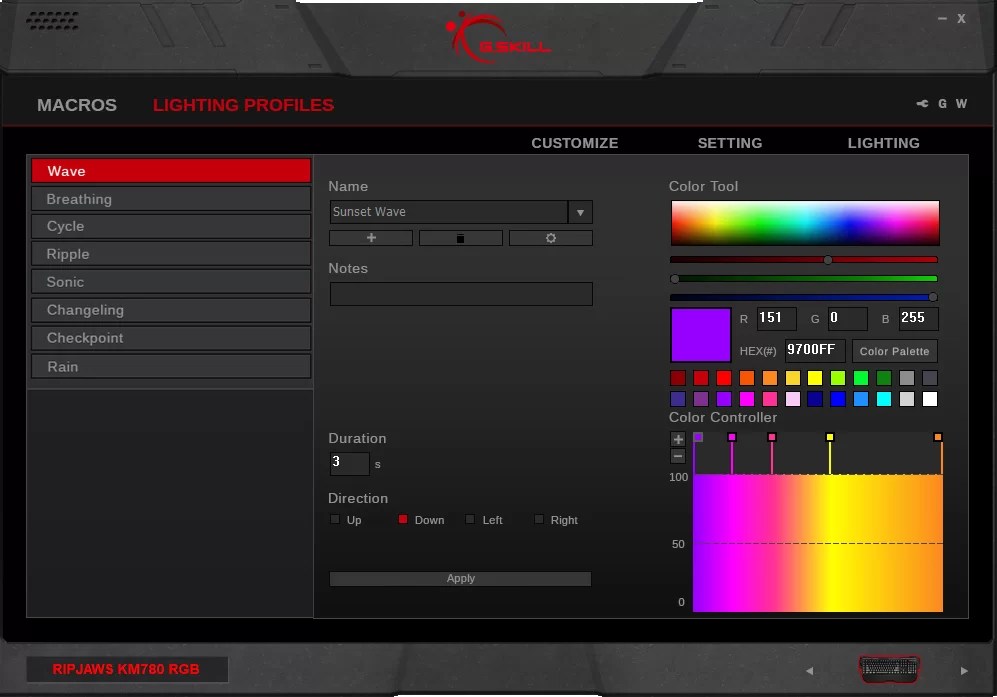Switch to the MACROS tab
The image size is (997, 697).
[x=76, y=104]
